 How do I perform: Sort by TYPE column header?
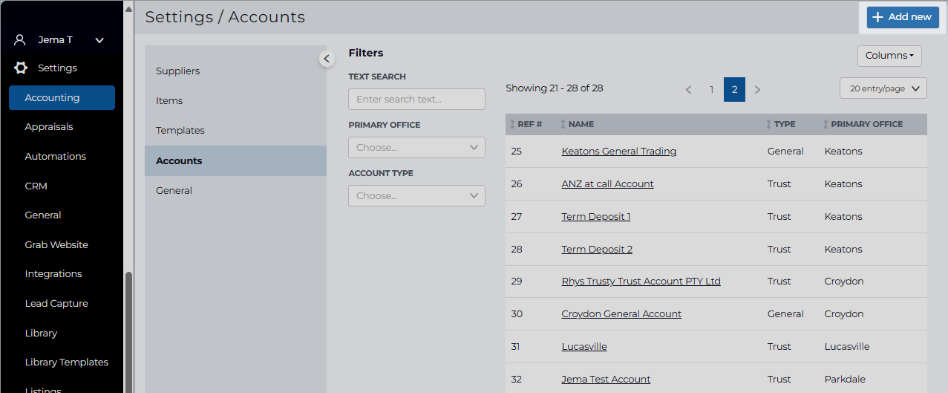pos(781,124)
